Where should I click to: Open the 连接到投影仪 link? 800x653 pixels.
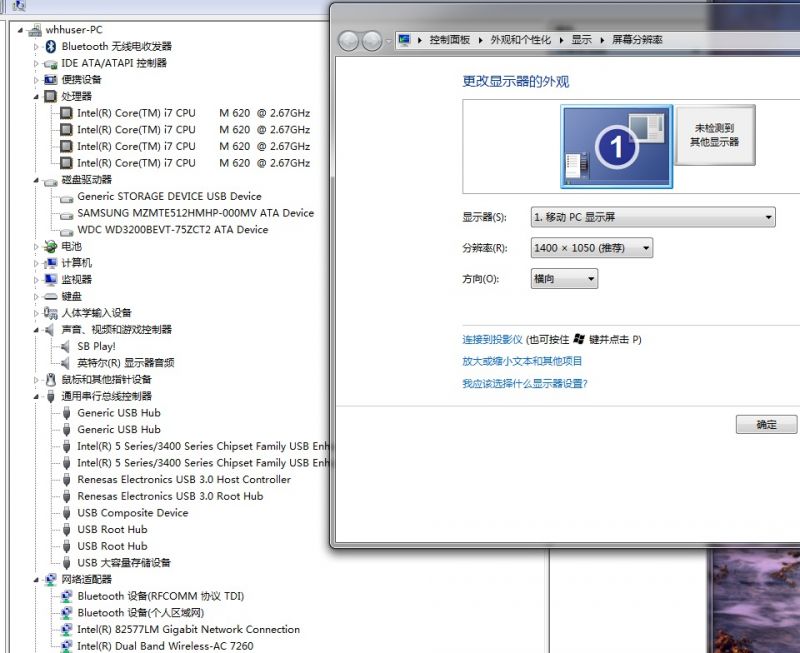click(x=492, y=340)
